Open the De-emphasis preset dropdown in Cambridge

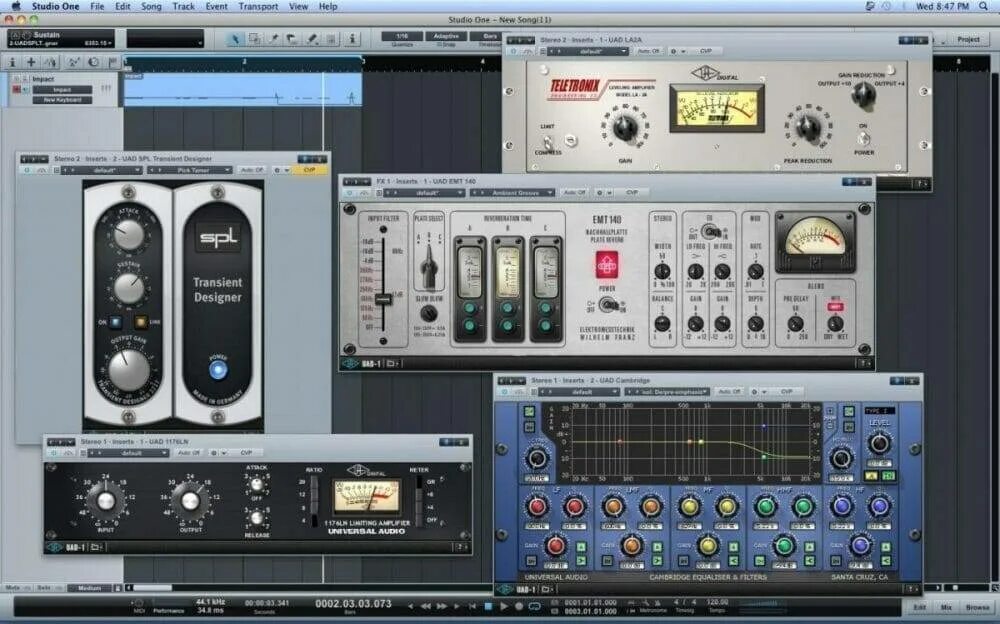pyautogui.click(x=666, y=392)
